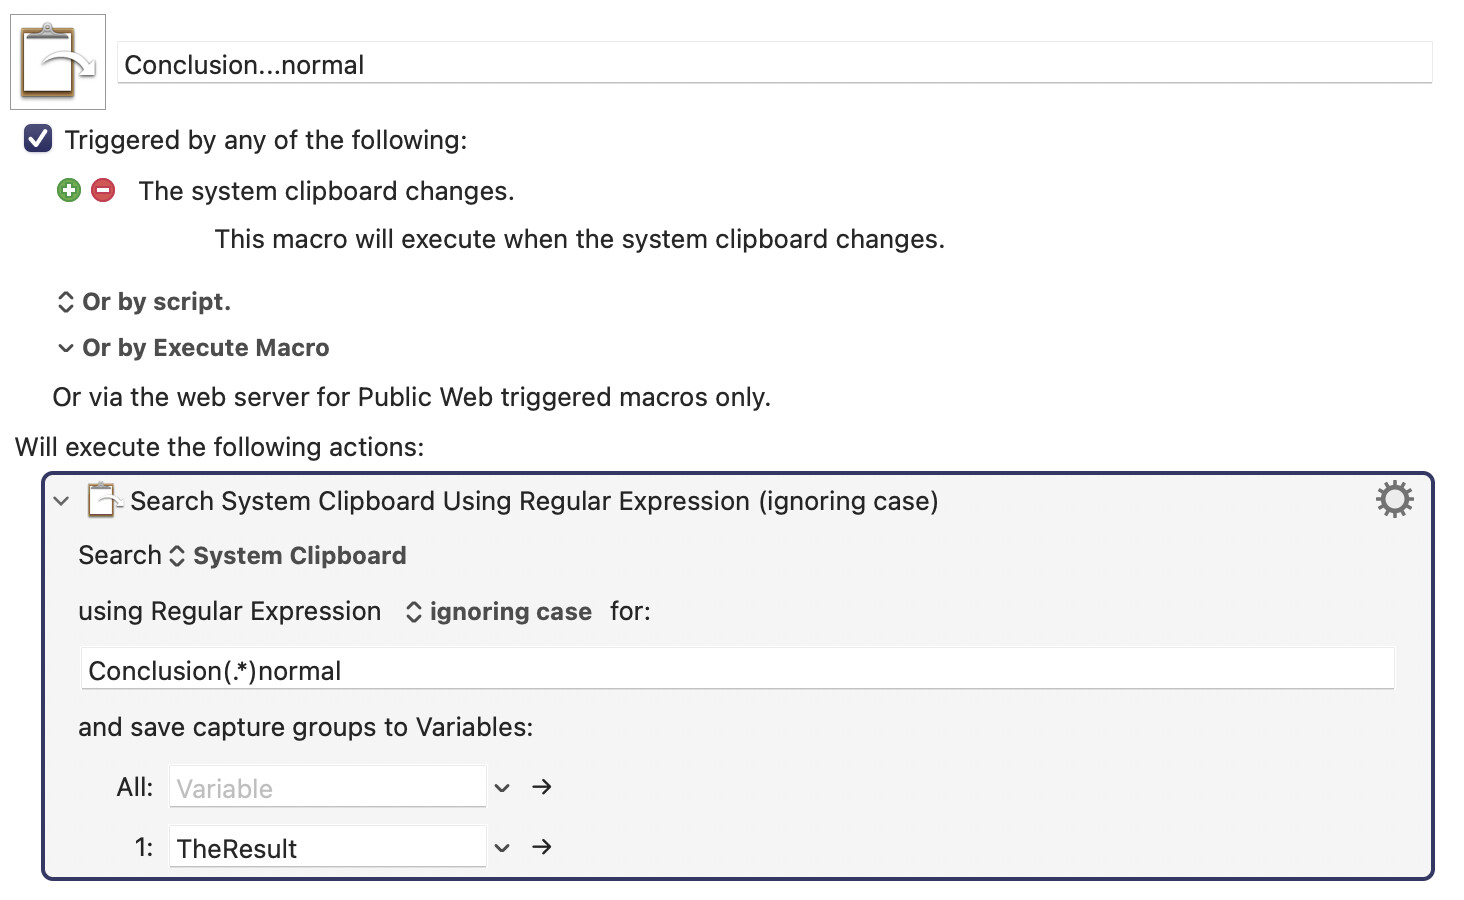The image size is (1464, 900).
Task: Click the empty All Variable field
Action: [328, 787]
